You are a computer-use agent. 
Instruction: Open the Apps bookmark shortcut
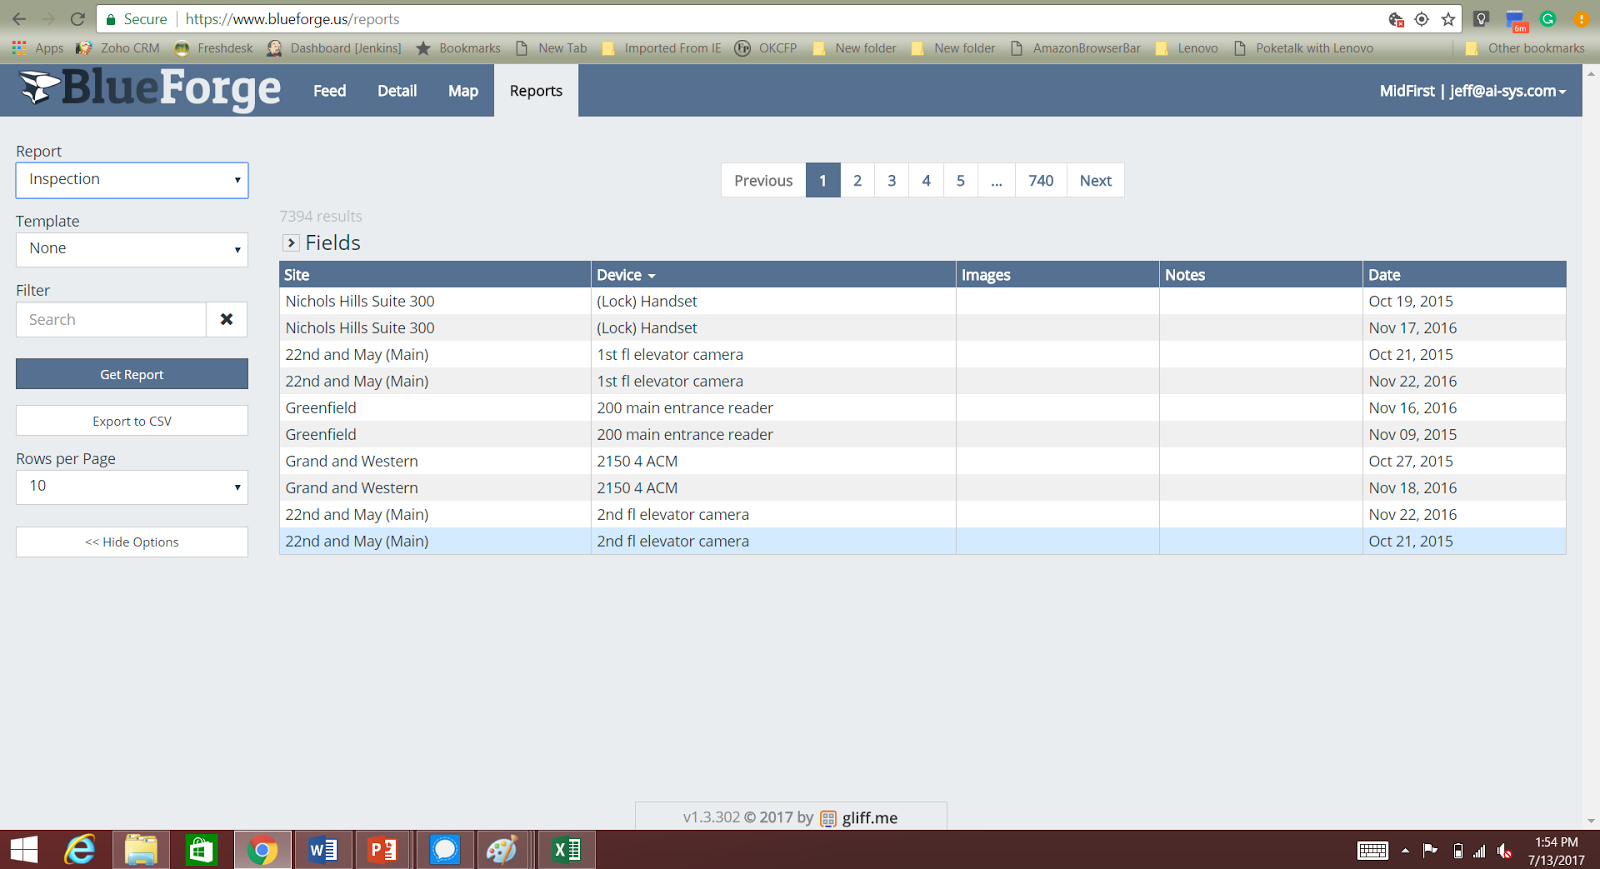38,48
